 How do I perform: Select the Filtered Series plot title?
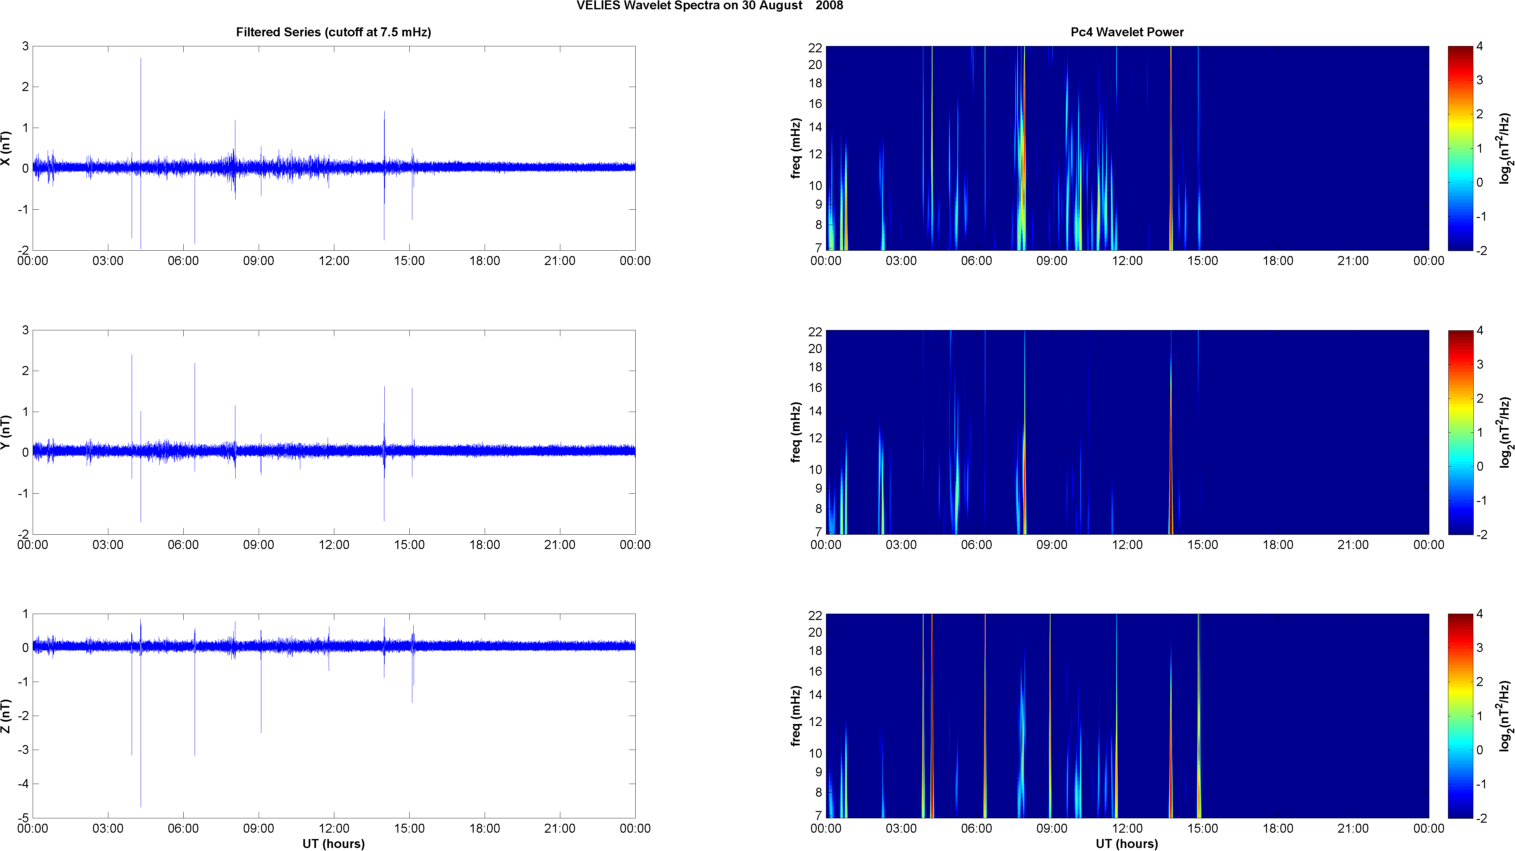[x=333, y=32]
